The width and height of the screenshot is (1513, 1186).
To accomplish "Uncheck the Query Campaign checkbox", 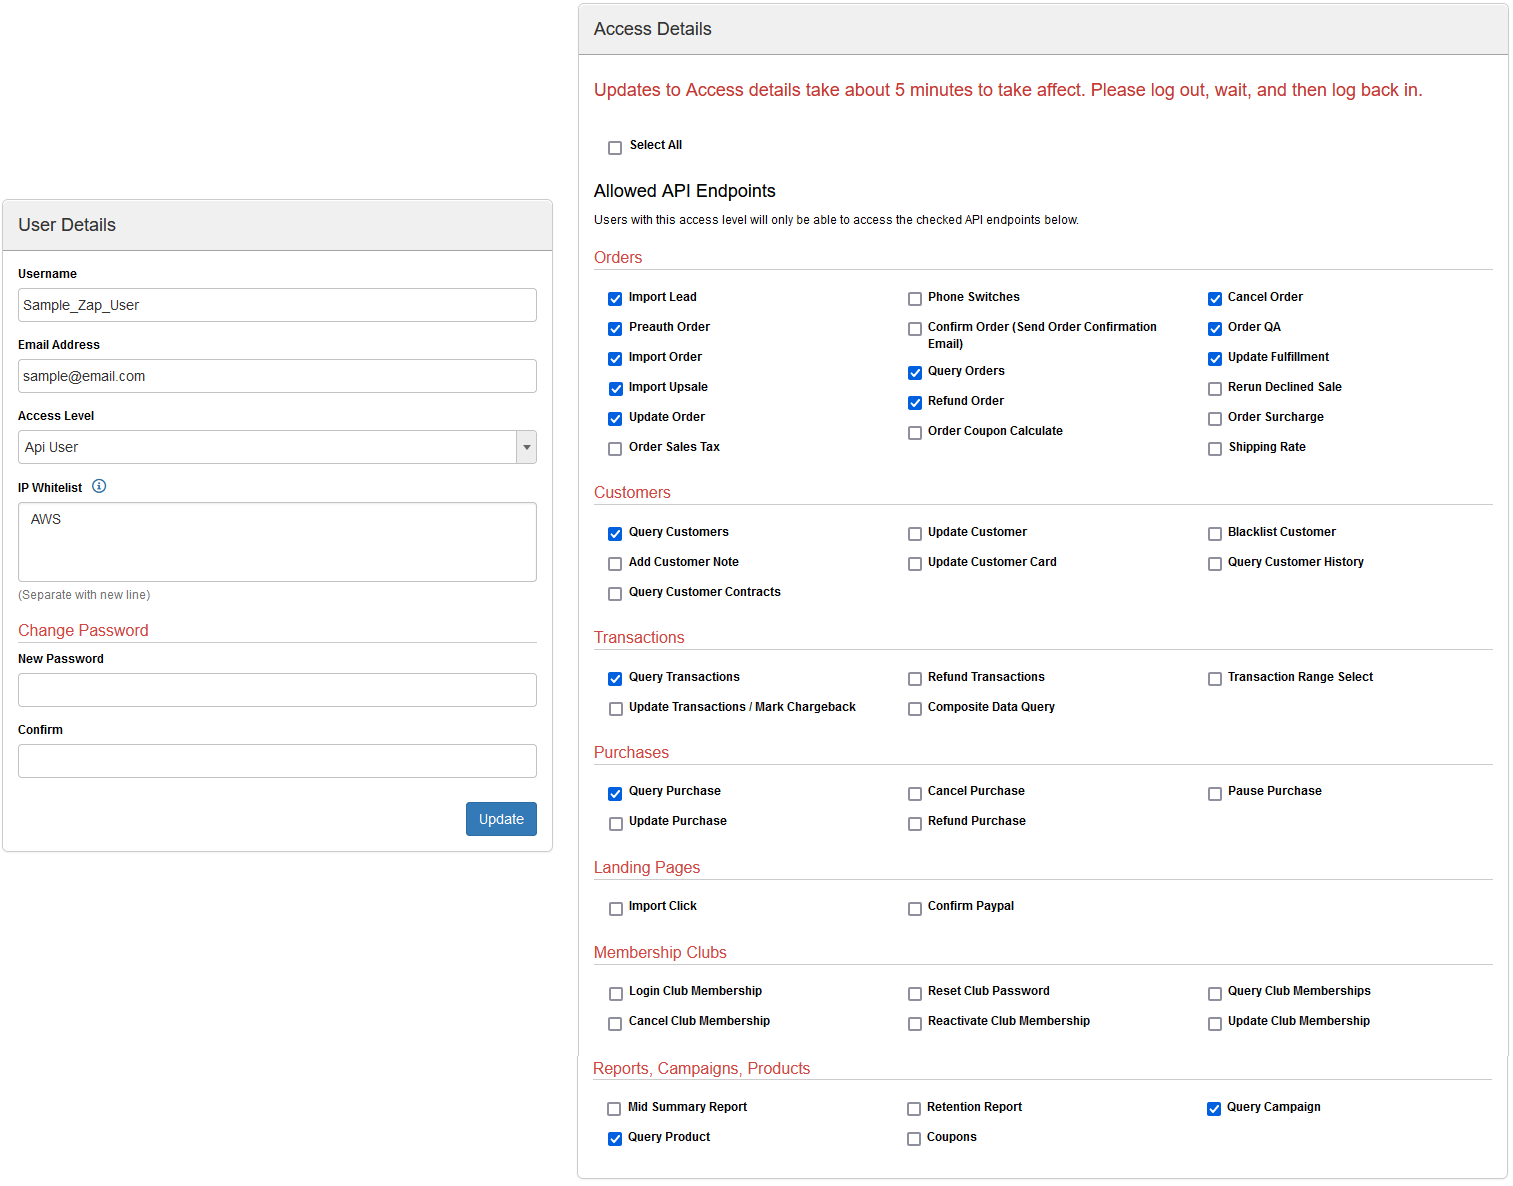I will coord(1214,1109).
